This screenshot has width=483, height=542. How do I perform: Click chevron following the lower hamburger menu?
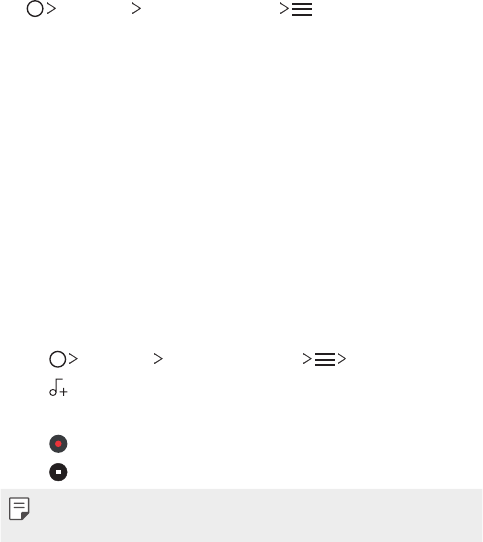(342, 359)
